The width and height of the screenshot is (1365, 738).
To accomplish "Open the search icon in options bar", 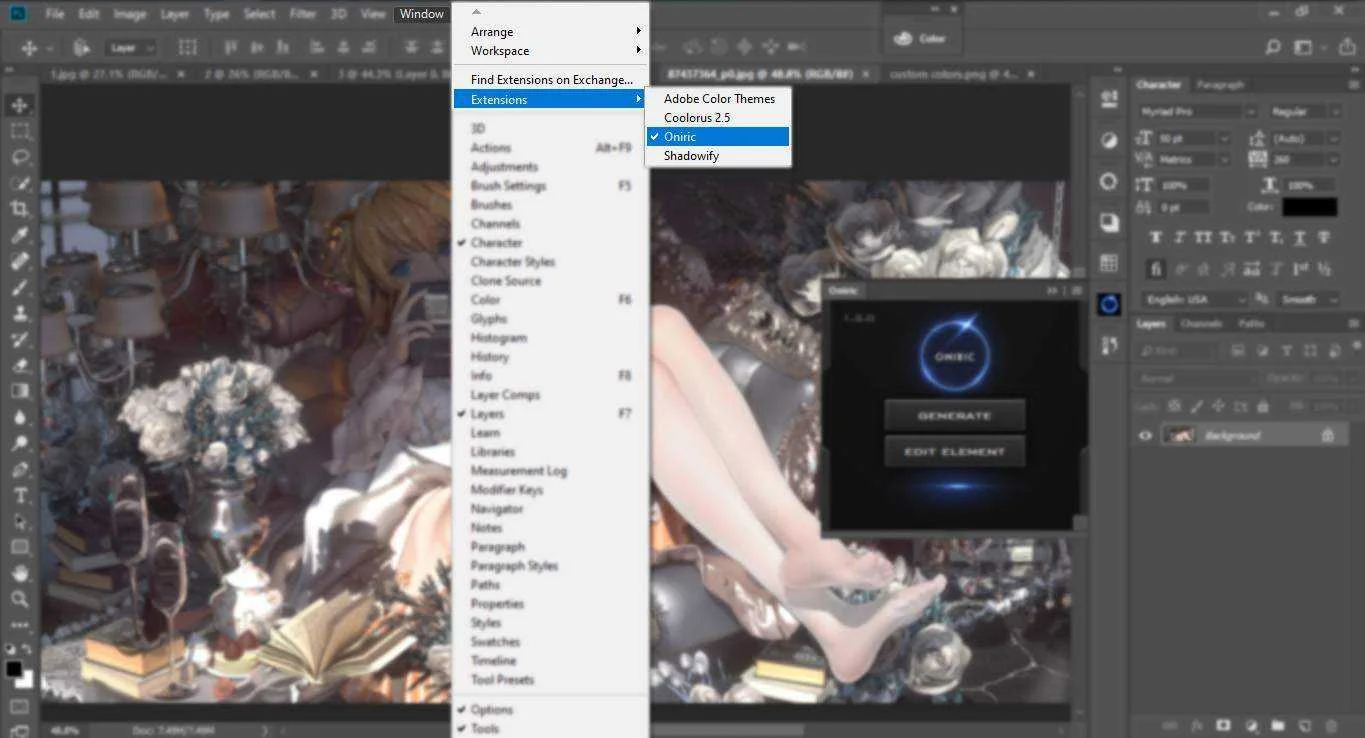I will pyautogui.click(x=1273, y=47).
